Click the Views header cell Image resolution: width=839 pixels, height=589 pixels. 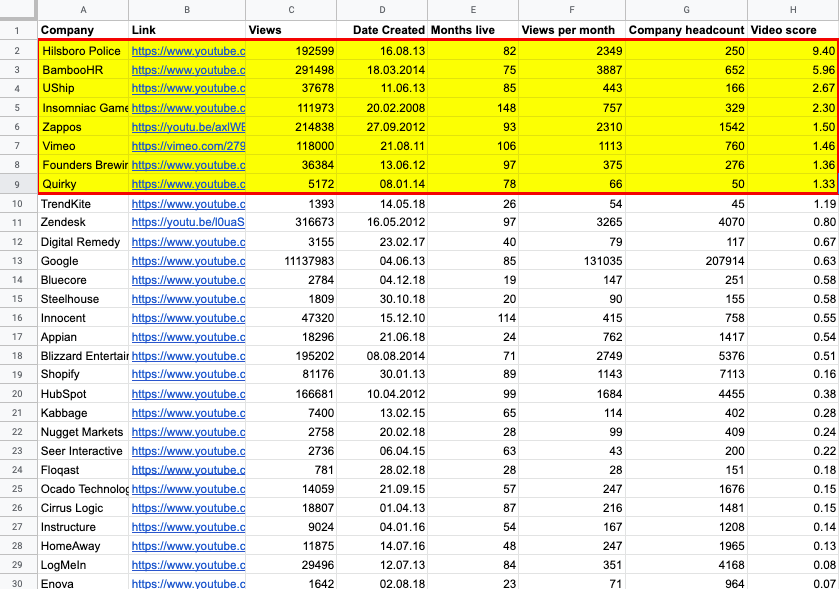(291, 30)
